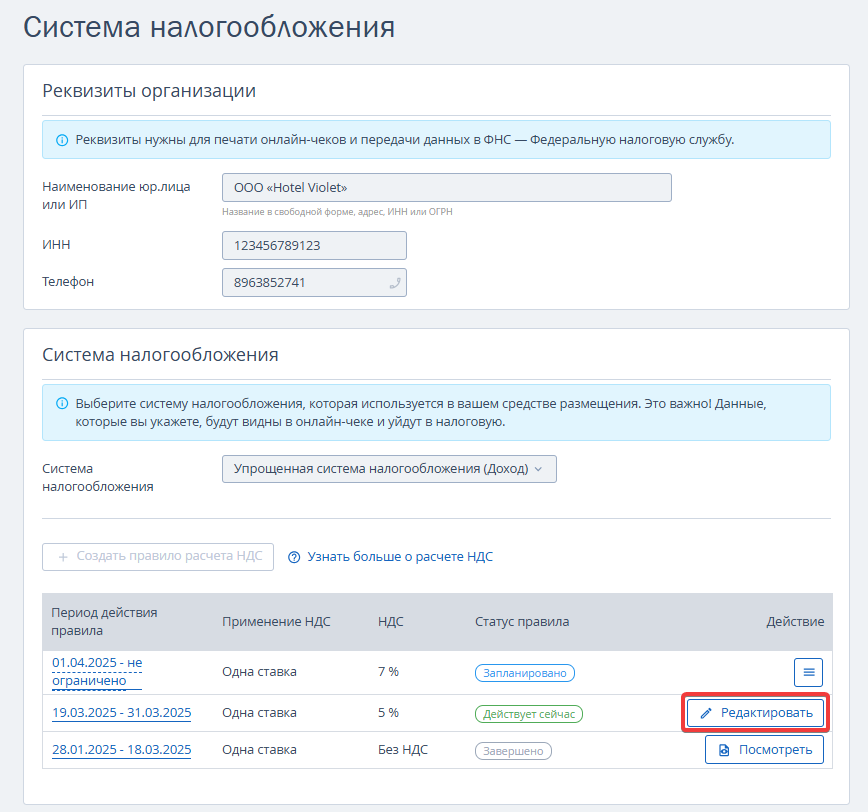Click the 5 % НДС value
868x812 pixels.
[x=388, y=712]
